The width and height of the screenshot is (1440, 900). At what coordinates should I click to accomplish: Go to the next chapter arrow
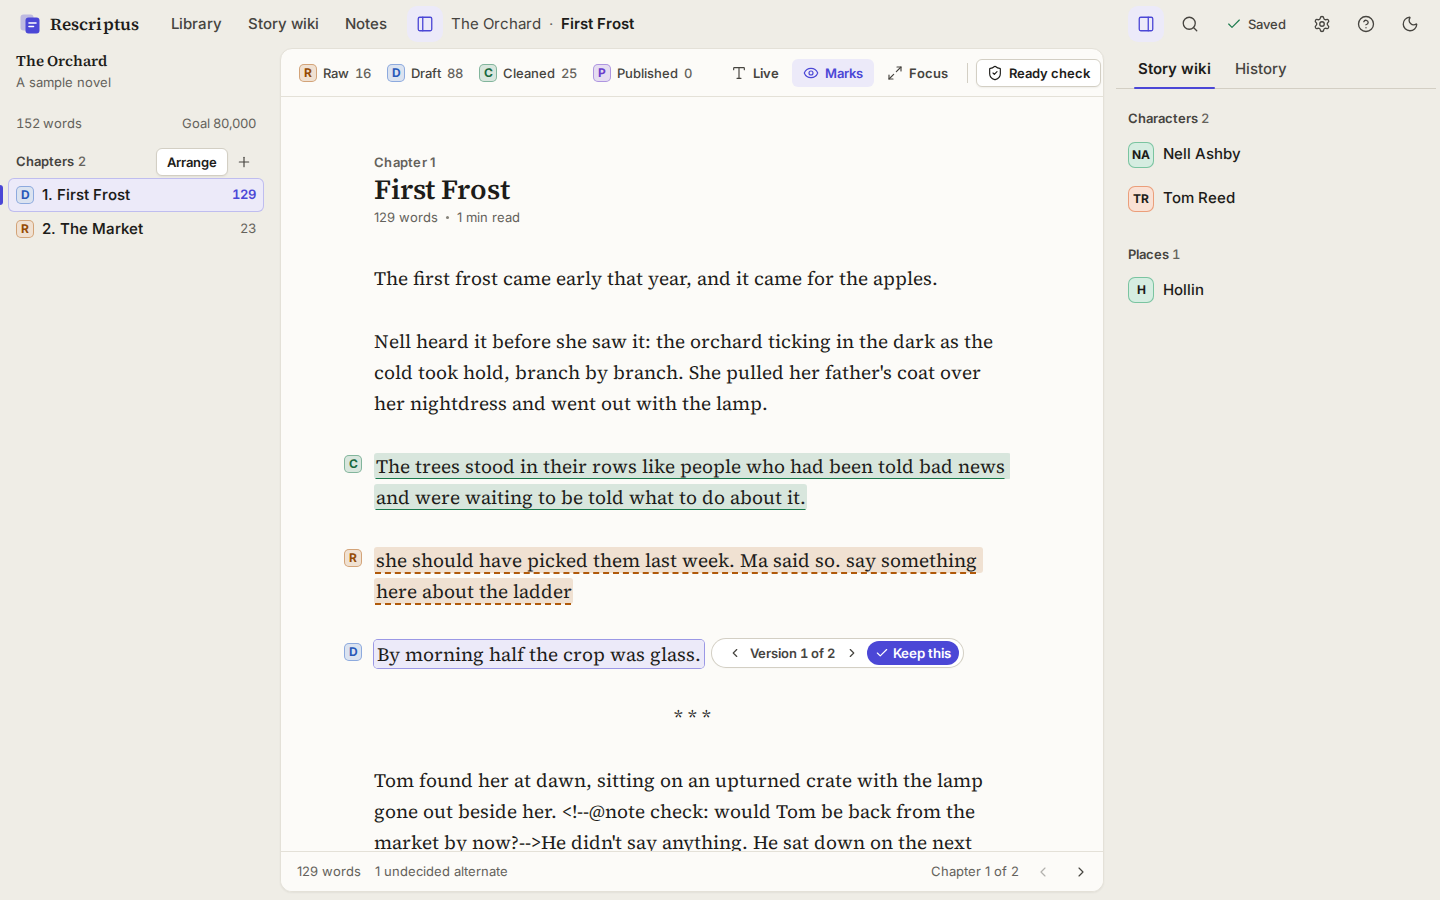coord(1081,872)
